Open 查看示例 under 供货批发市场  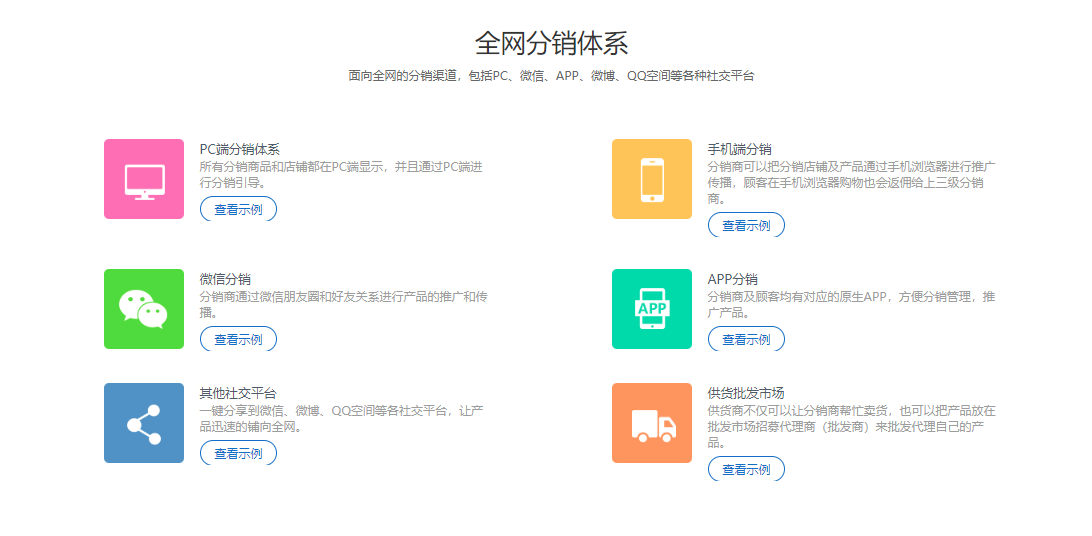[746, 469]
